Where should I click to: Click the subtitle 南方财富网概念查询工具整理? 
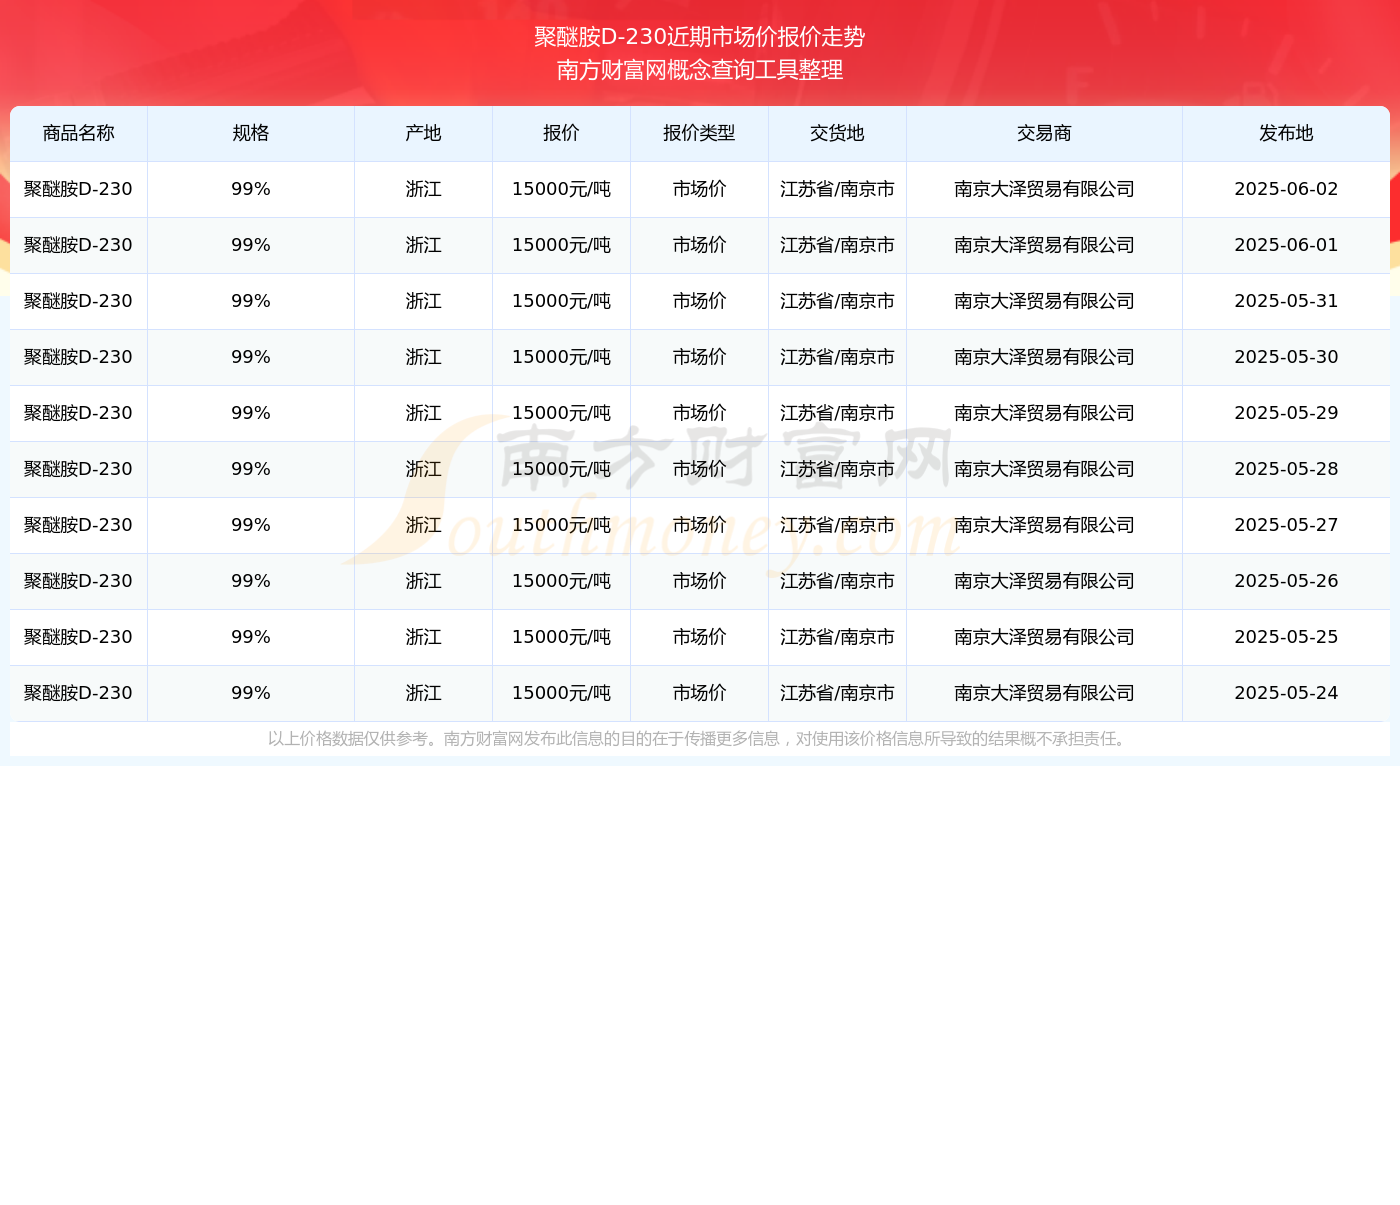(700, 70)
